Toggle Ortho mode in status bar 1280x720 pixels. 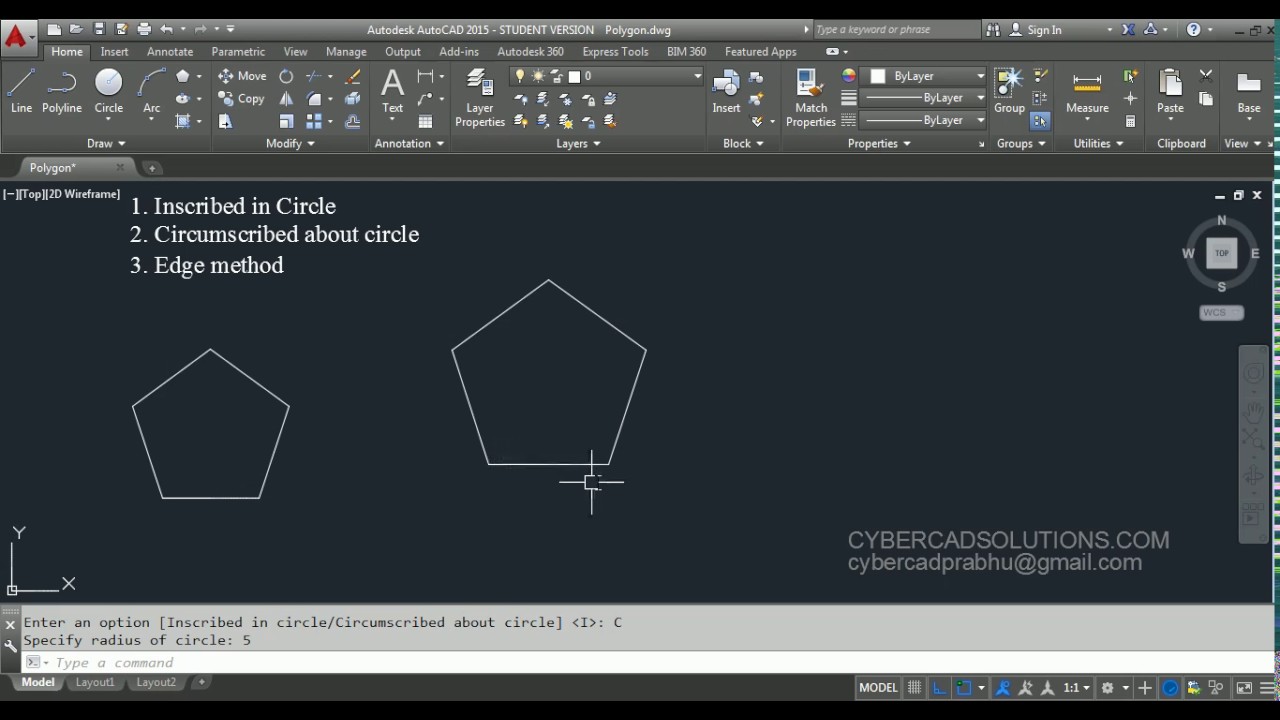click(940, 688)
